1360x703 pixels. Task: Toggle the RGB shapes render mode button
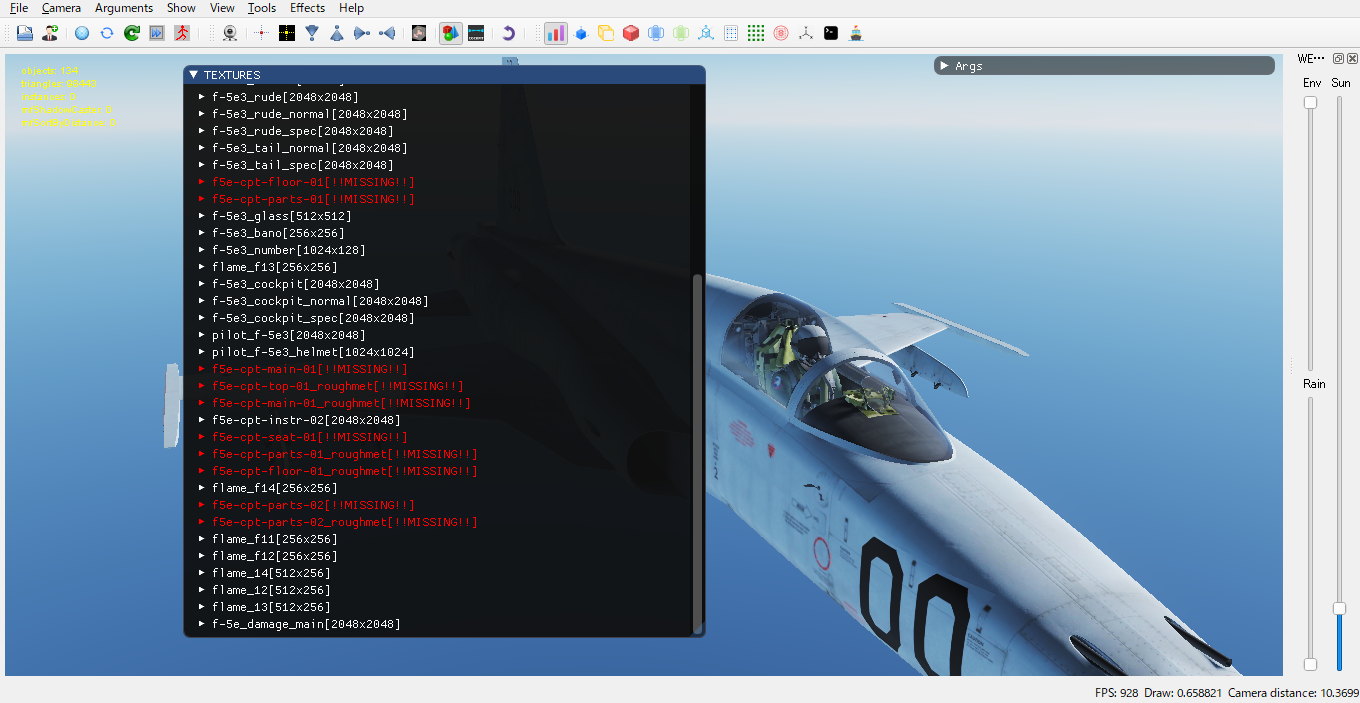click(450, 33)
